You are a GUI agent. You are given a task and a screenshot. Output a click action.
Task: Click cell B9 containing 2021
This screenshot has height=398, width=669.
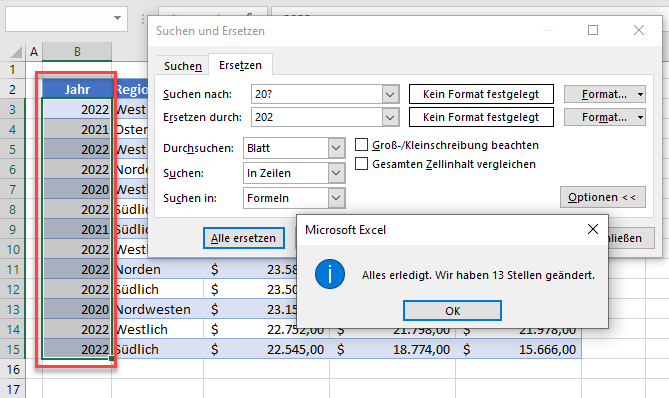(77, 230)
